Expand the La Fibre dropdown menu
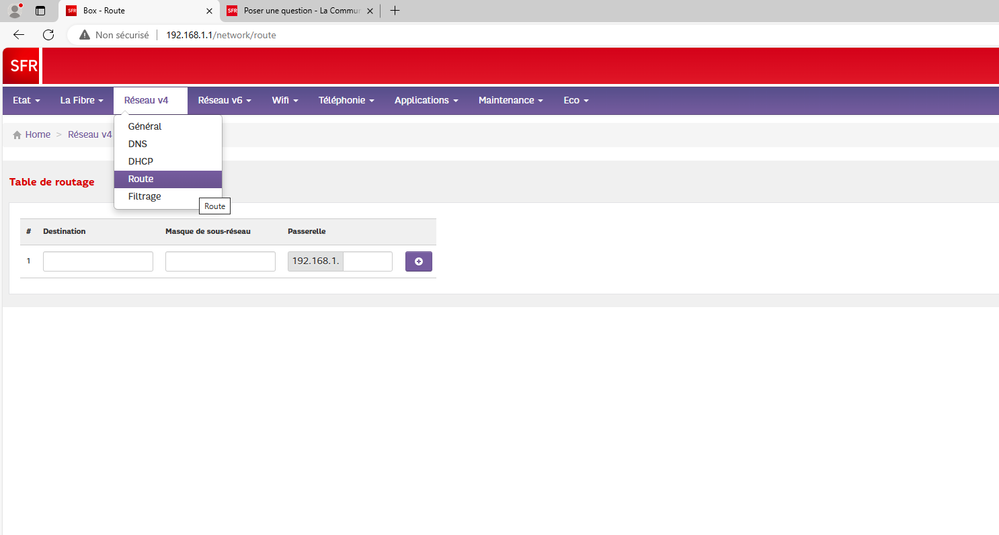999x535 pixels. (x=81, y=101)
